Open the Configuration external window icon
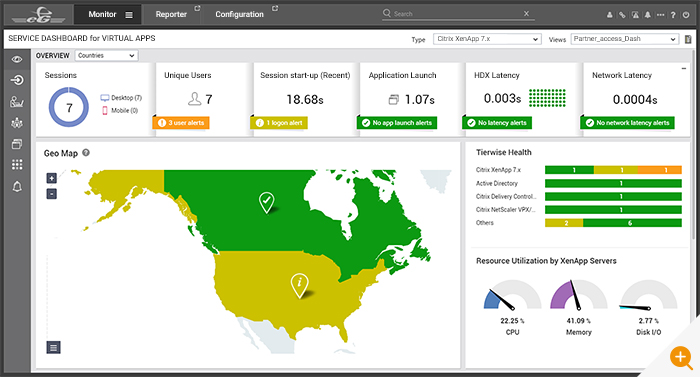 tap(275, 8)
